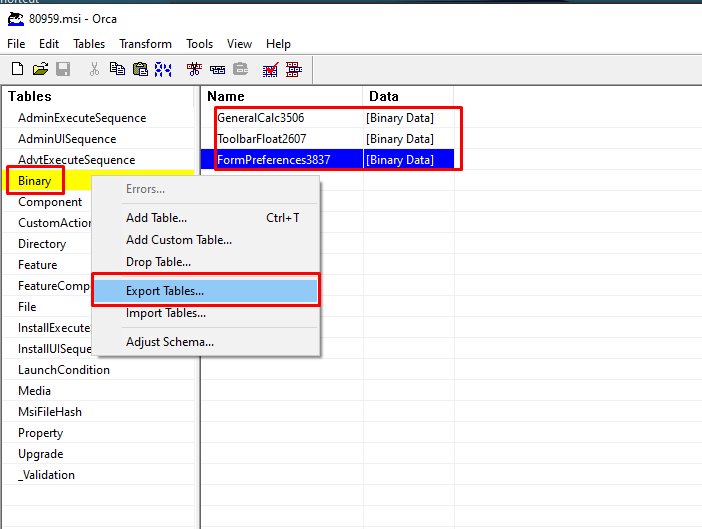
Task: Click the Cut Row toolbar icon
Action: [194, 69]
